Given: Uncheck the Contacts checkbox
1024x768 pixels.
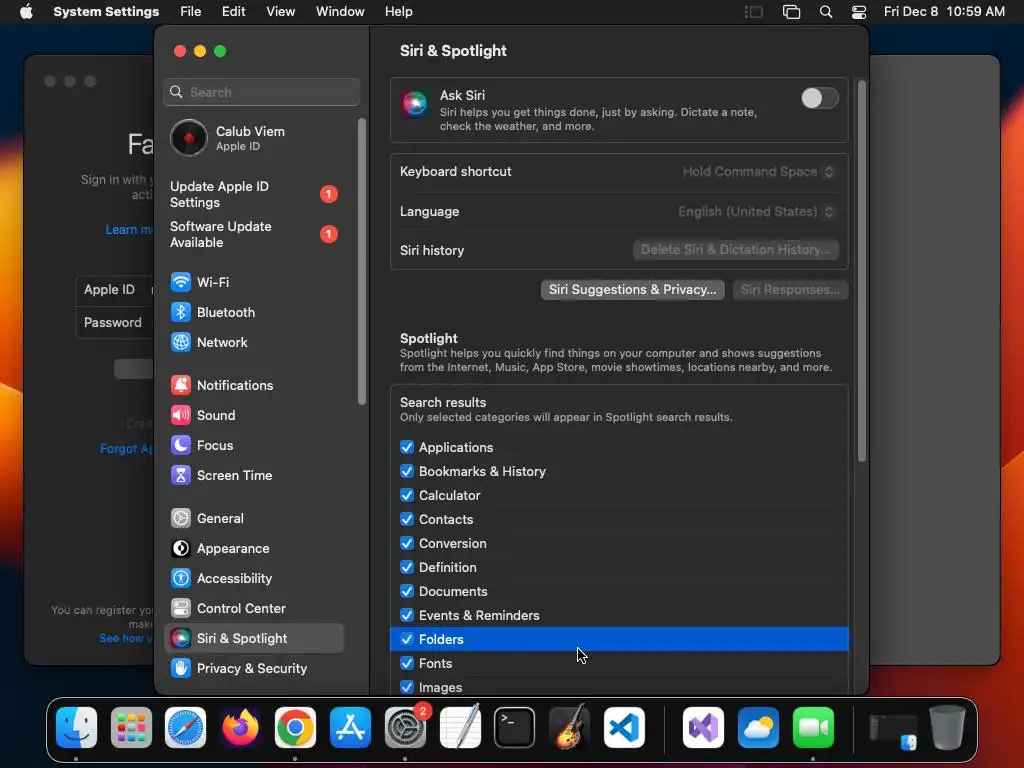Looking at the screenshot, I should pos(407,519).
